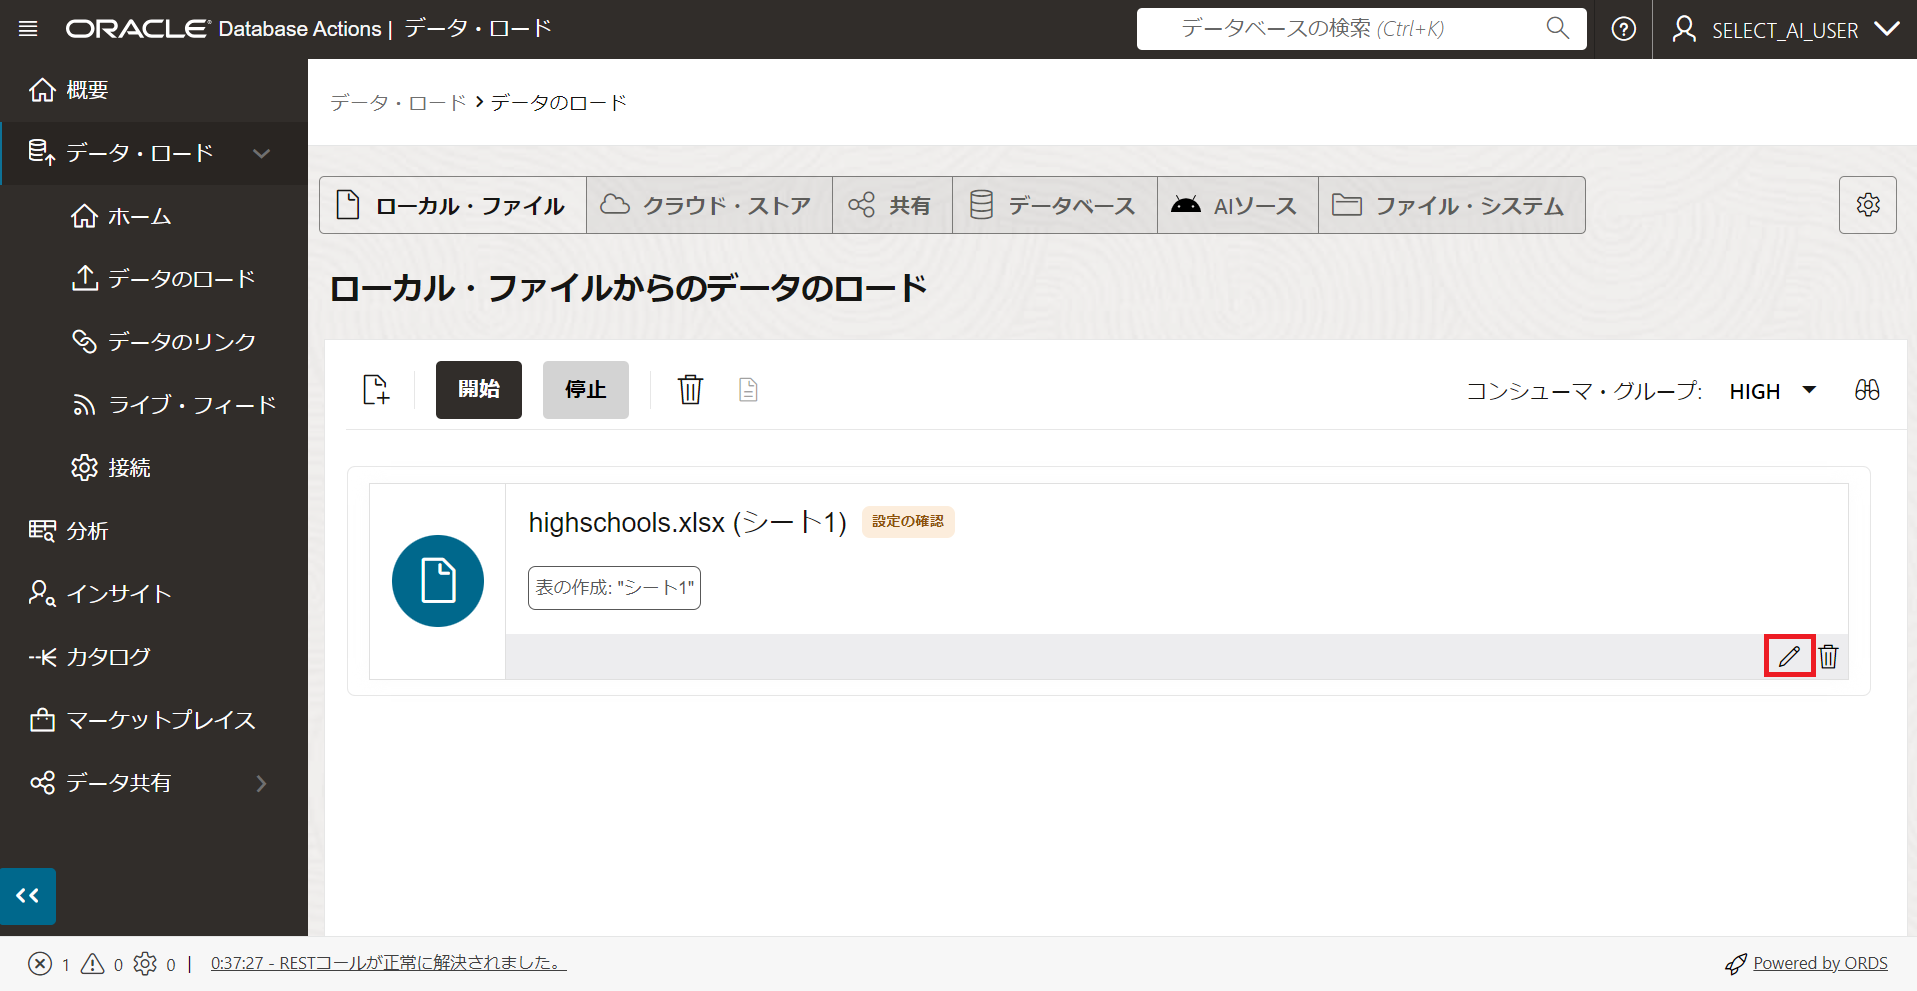Image resolution: width=1917 pixels, height=991 pixels.
Task: Switch to the クラウド・ストア tab
Action: pos(708,206)
